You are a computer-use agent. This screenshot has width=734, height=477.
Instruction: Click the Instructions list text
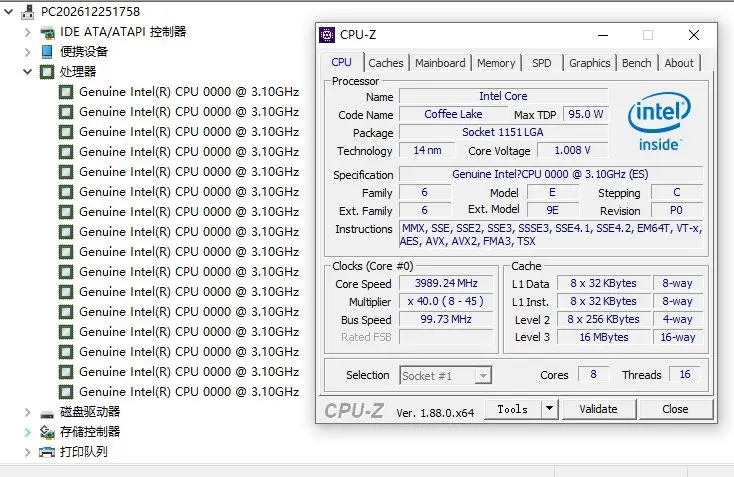550,235
